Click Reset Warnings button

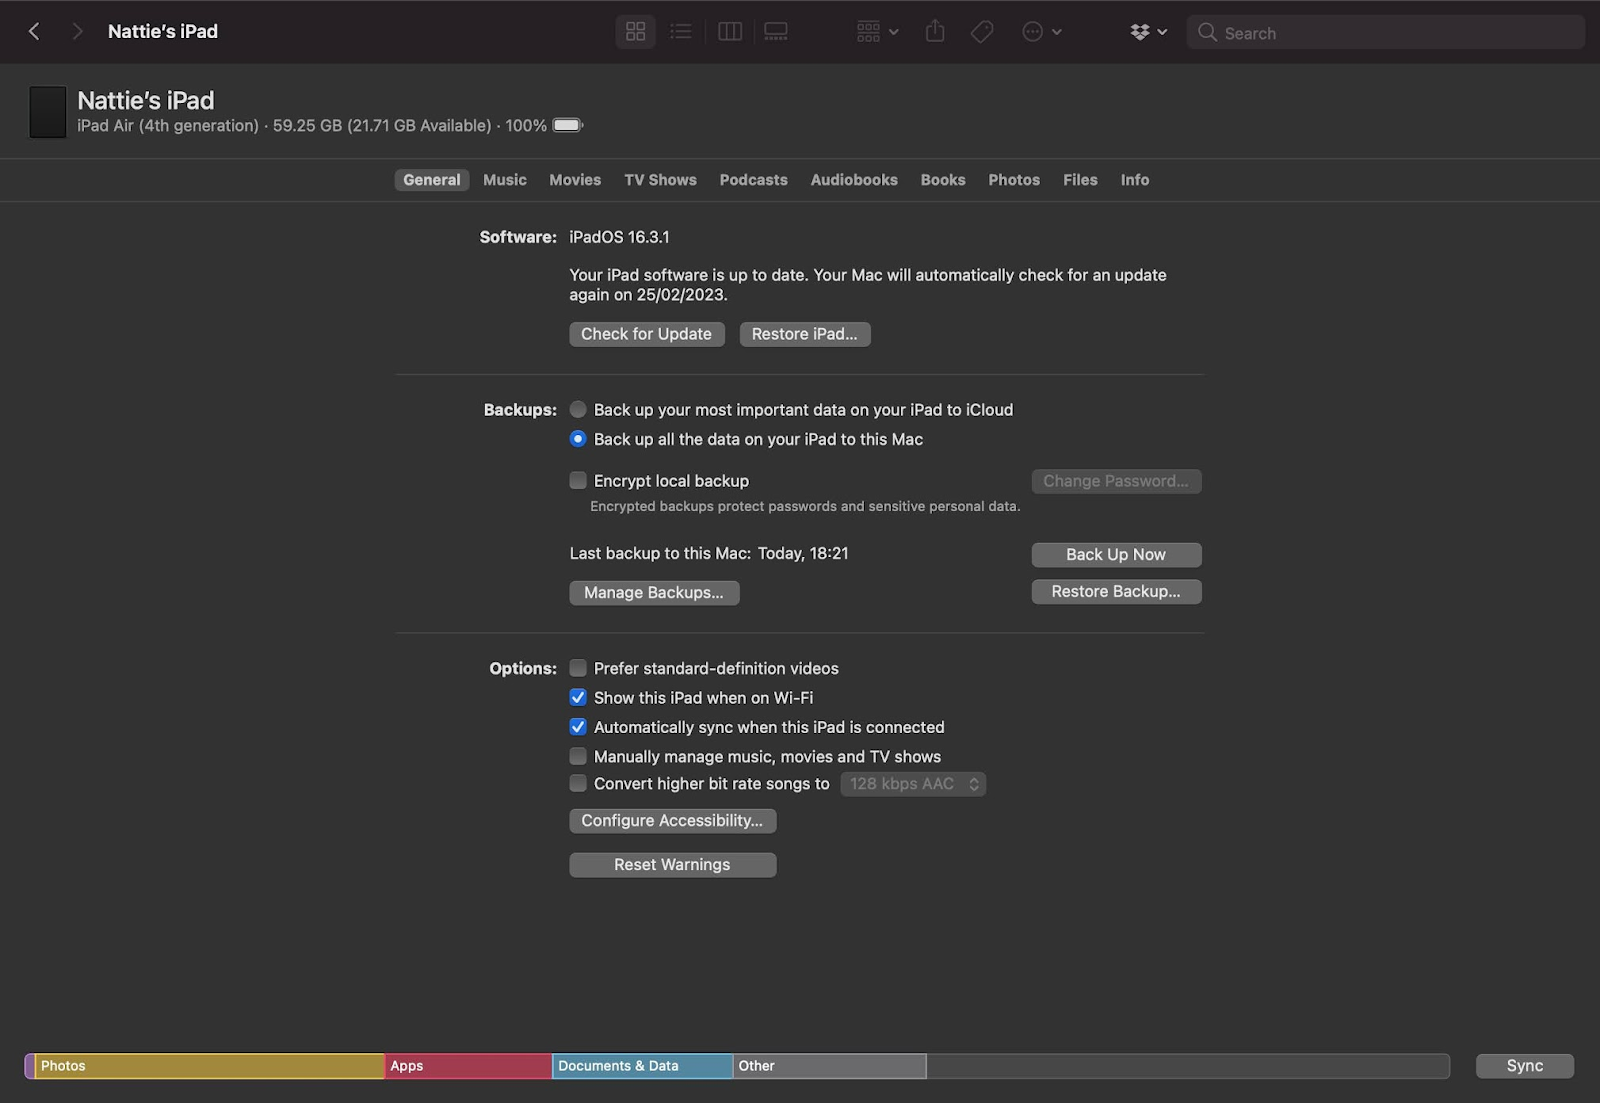click(x=672, y=865)
